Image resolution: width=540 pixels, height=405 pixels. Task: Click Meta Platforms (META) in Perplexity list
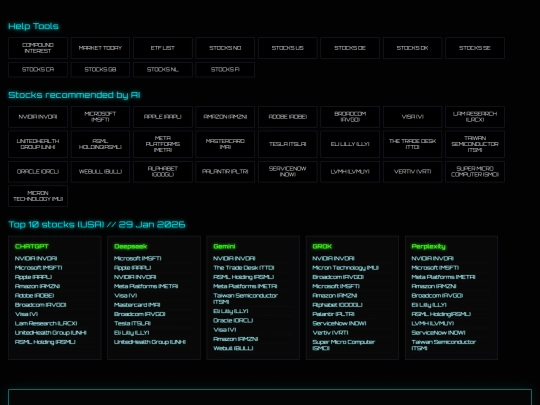(x=444, y=277)
